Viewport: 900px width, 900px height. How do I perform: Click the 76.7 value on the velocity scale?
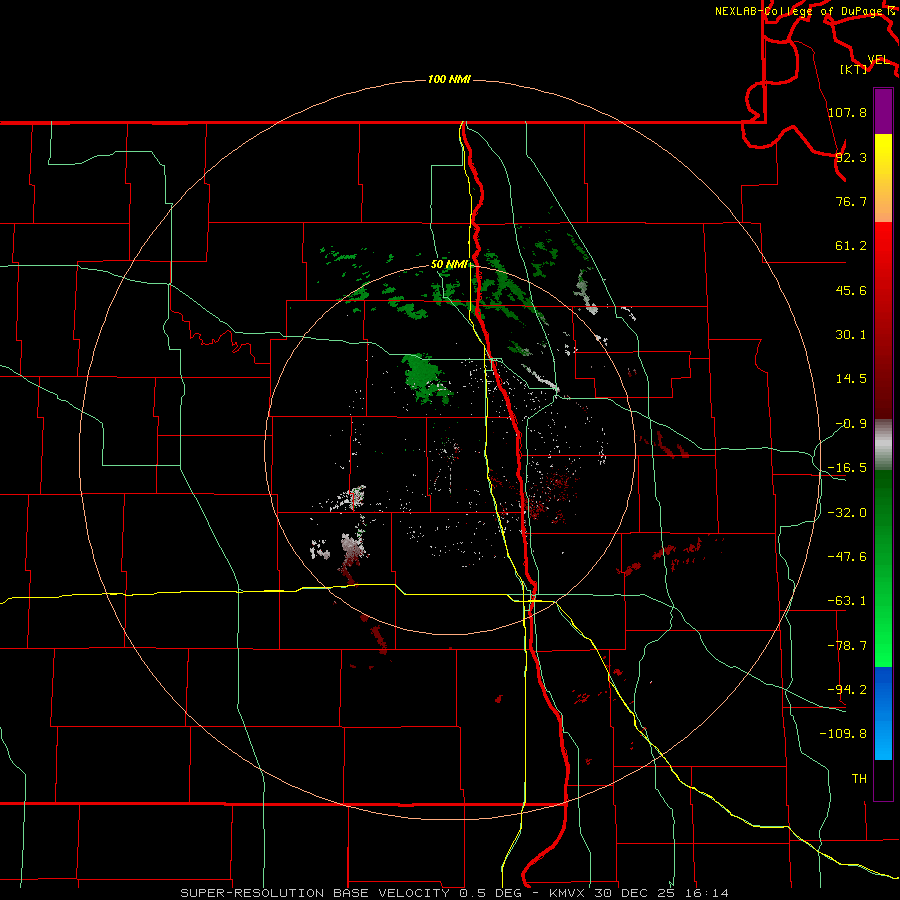pyautogui.click(x=851, y=201)
